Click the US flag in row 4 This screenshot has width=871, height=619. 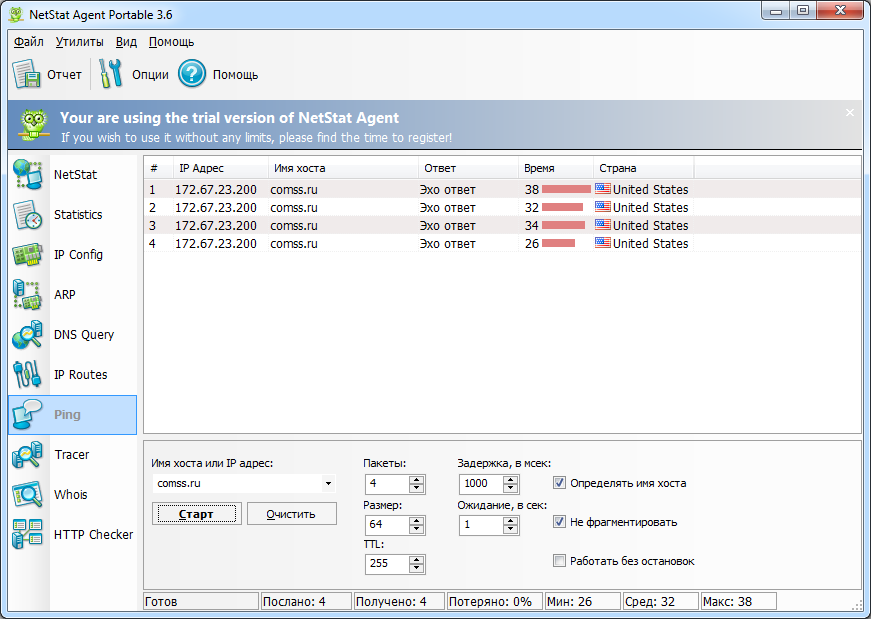click(603, 243)
